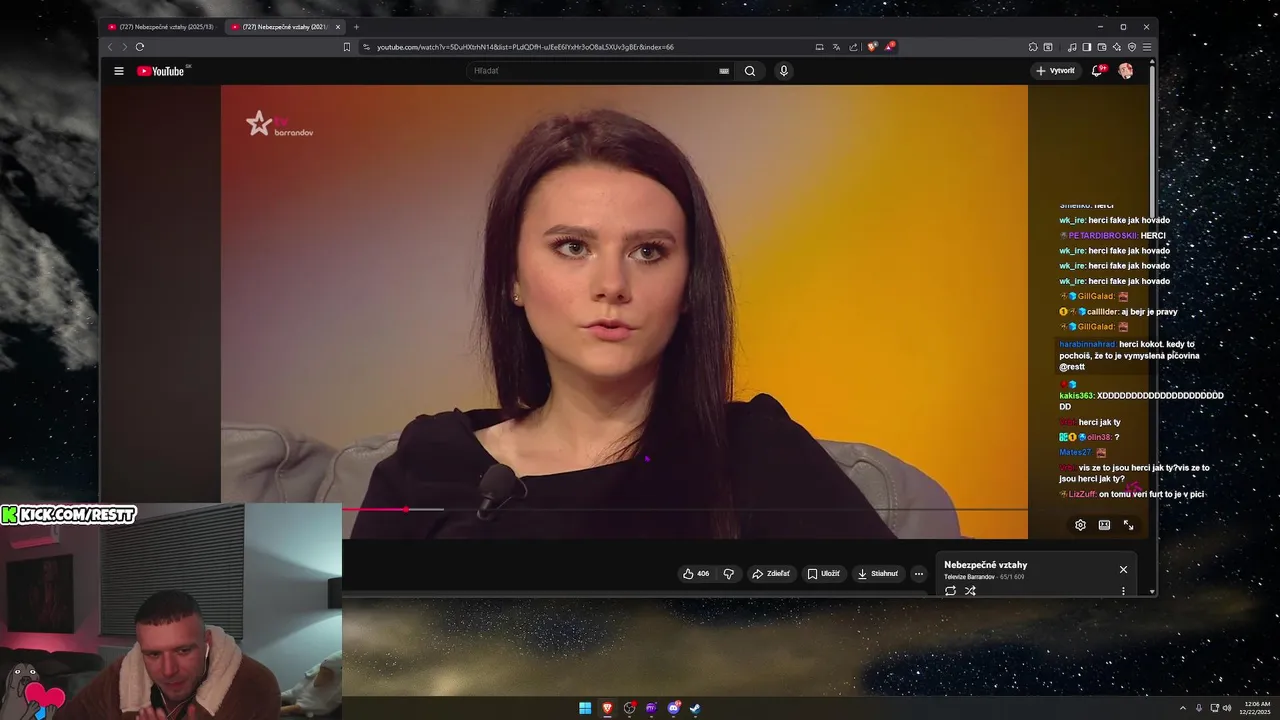Click the search magnifier button
The image size is (1280, 720).
[x=750, y=71]
